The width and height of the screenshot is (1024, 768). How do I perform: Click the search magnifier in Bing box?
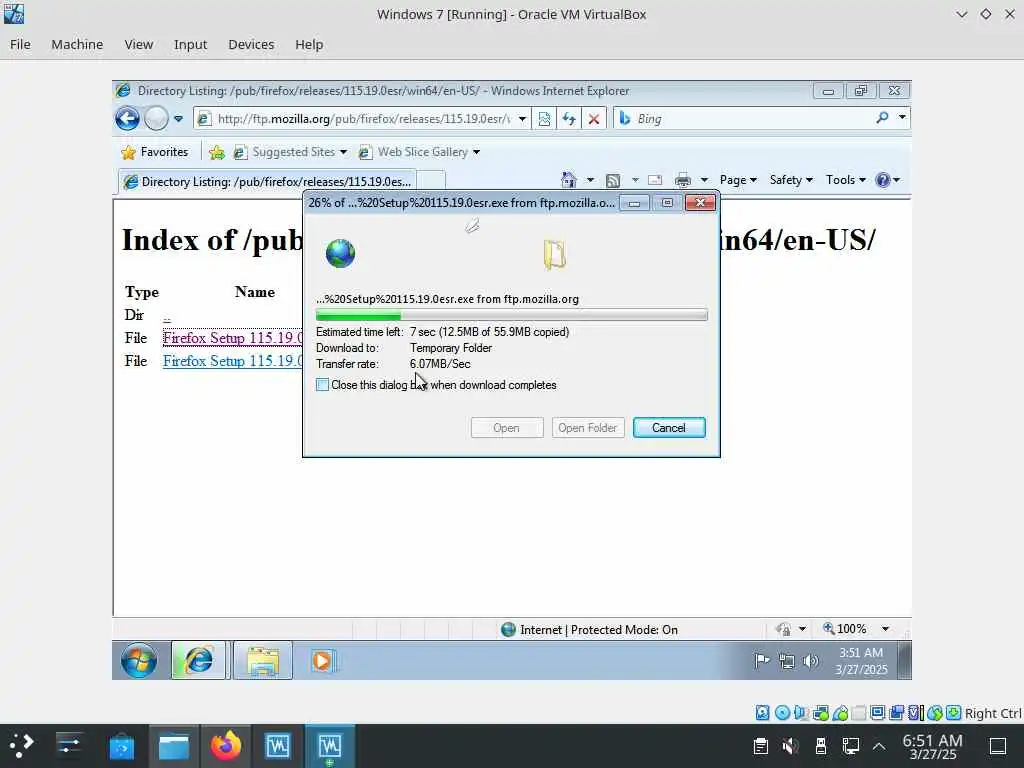(882, 118)
